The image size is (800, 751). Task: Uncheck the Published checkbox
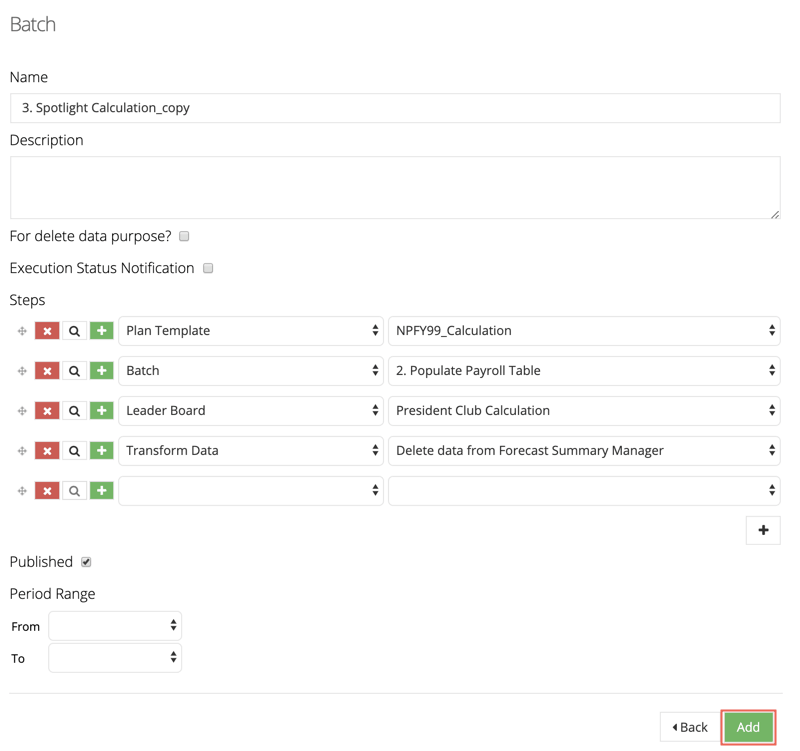(x=86, y=562)
